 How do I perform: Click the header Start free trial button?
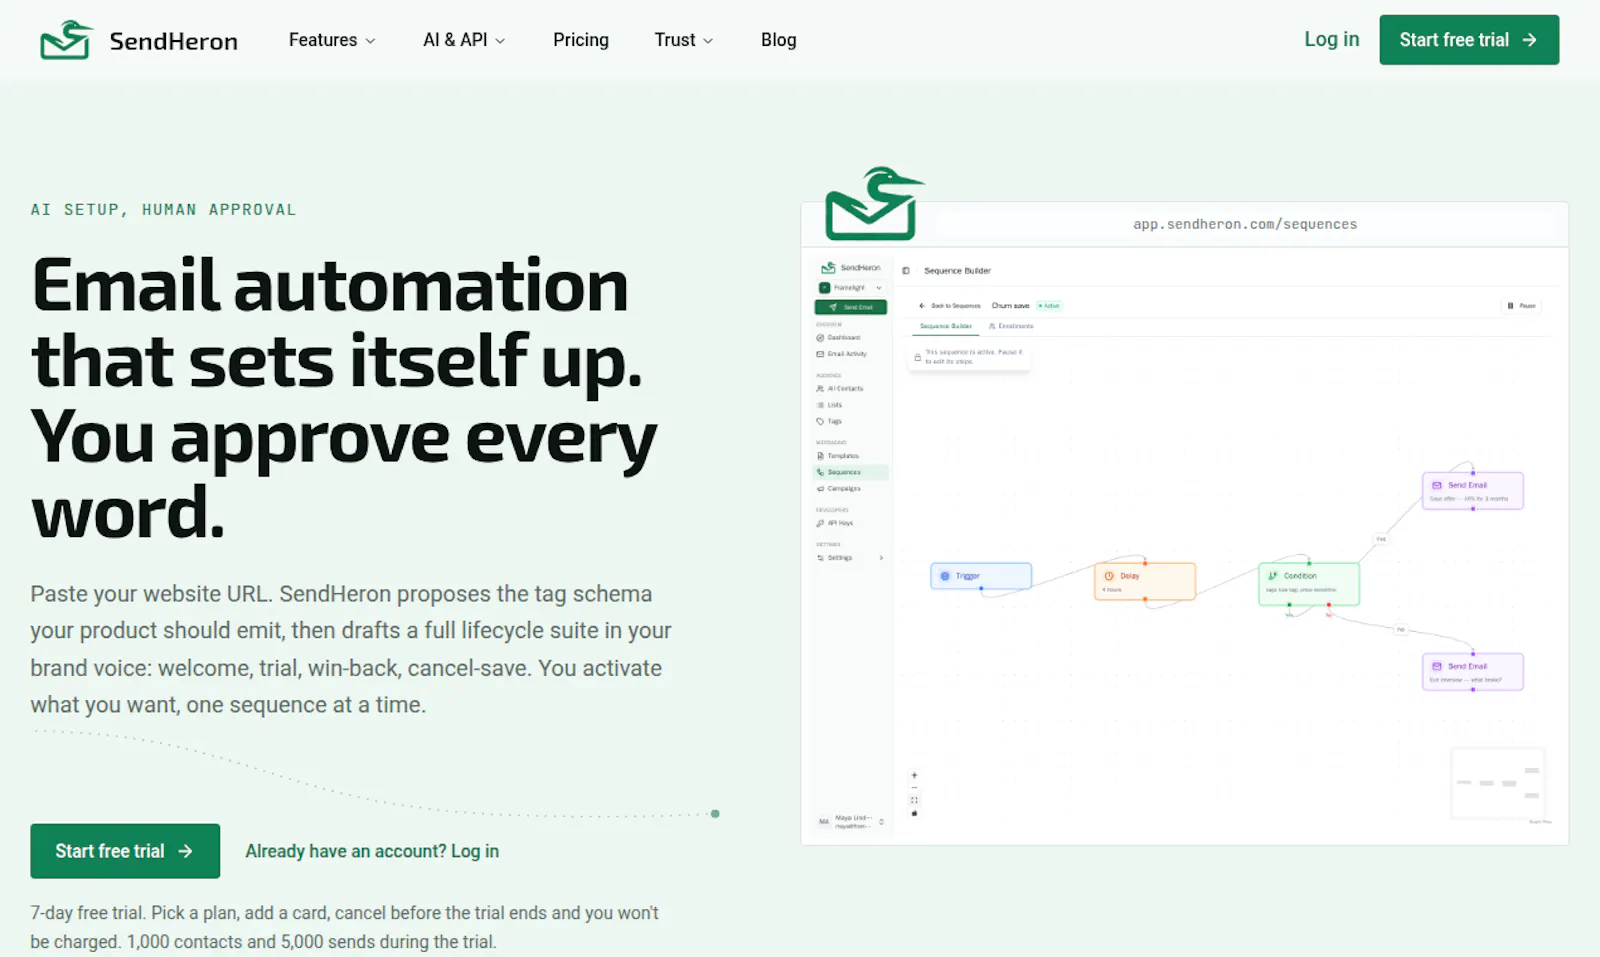(x=1469, y=40)
